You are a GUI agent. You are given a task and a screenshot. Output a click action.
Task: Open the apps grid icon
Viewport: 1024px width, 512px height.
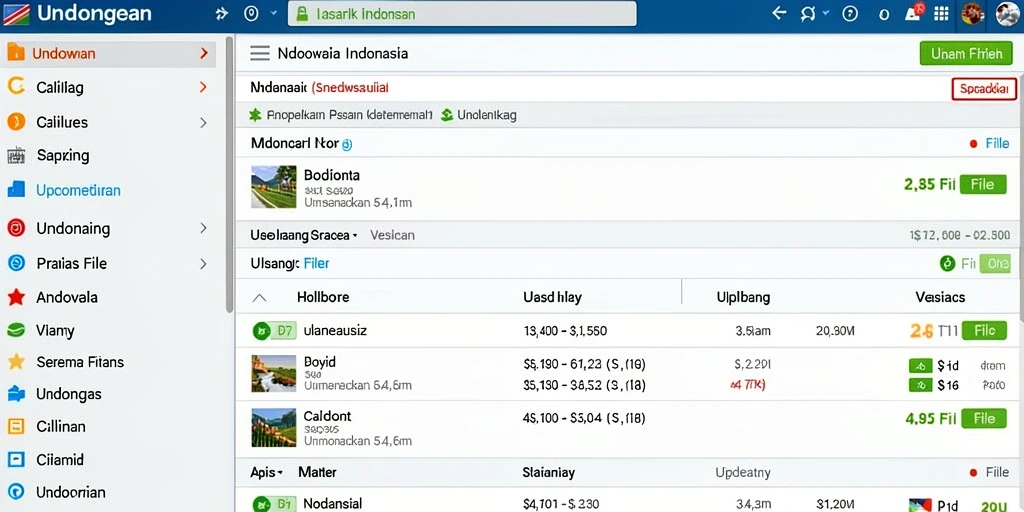click(941, 14)
